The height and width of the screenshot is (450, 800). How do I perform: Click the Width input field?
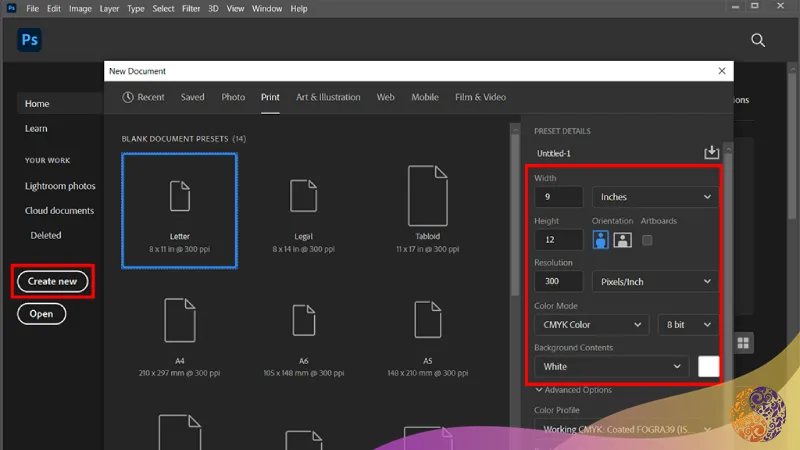tap(559, 197)
